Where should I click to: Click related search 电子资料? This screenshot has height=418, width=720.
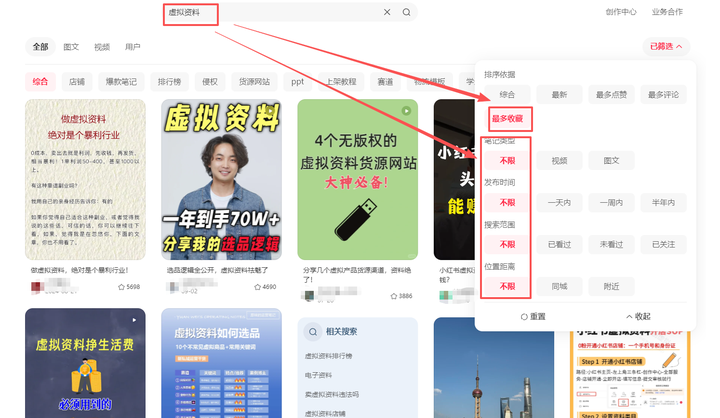[318, 375]
